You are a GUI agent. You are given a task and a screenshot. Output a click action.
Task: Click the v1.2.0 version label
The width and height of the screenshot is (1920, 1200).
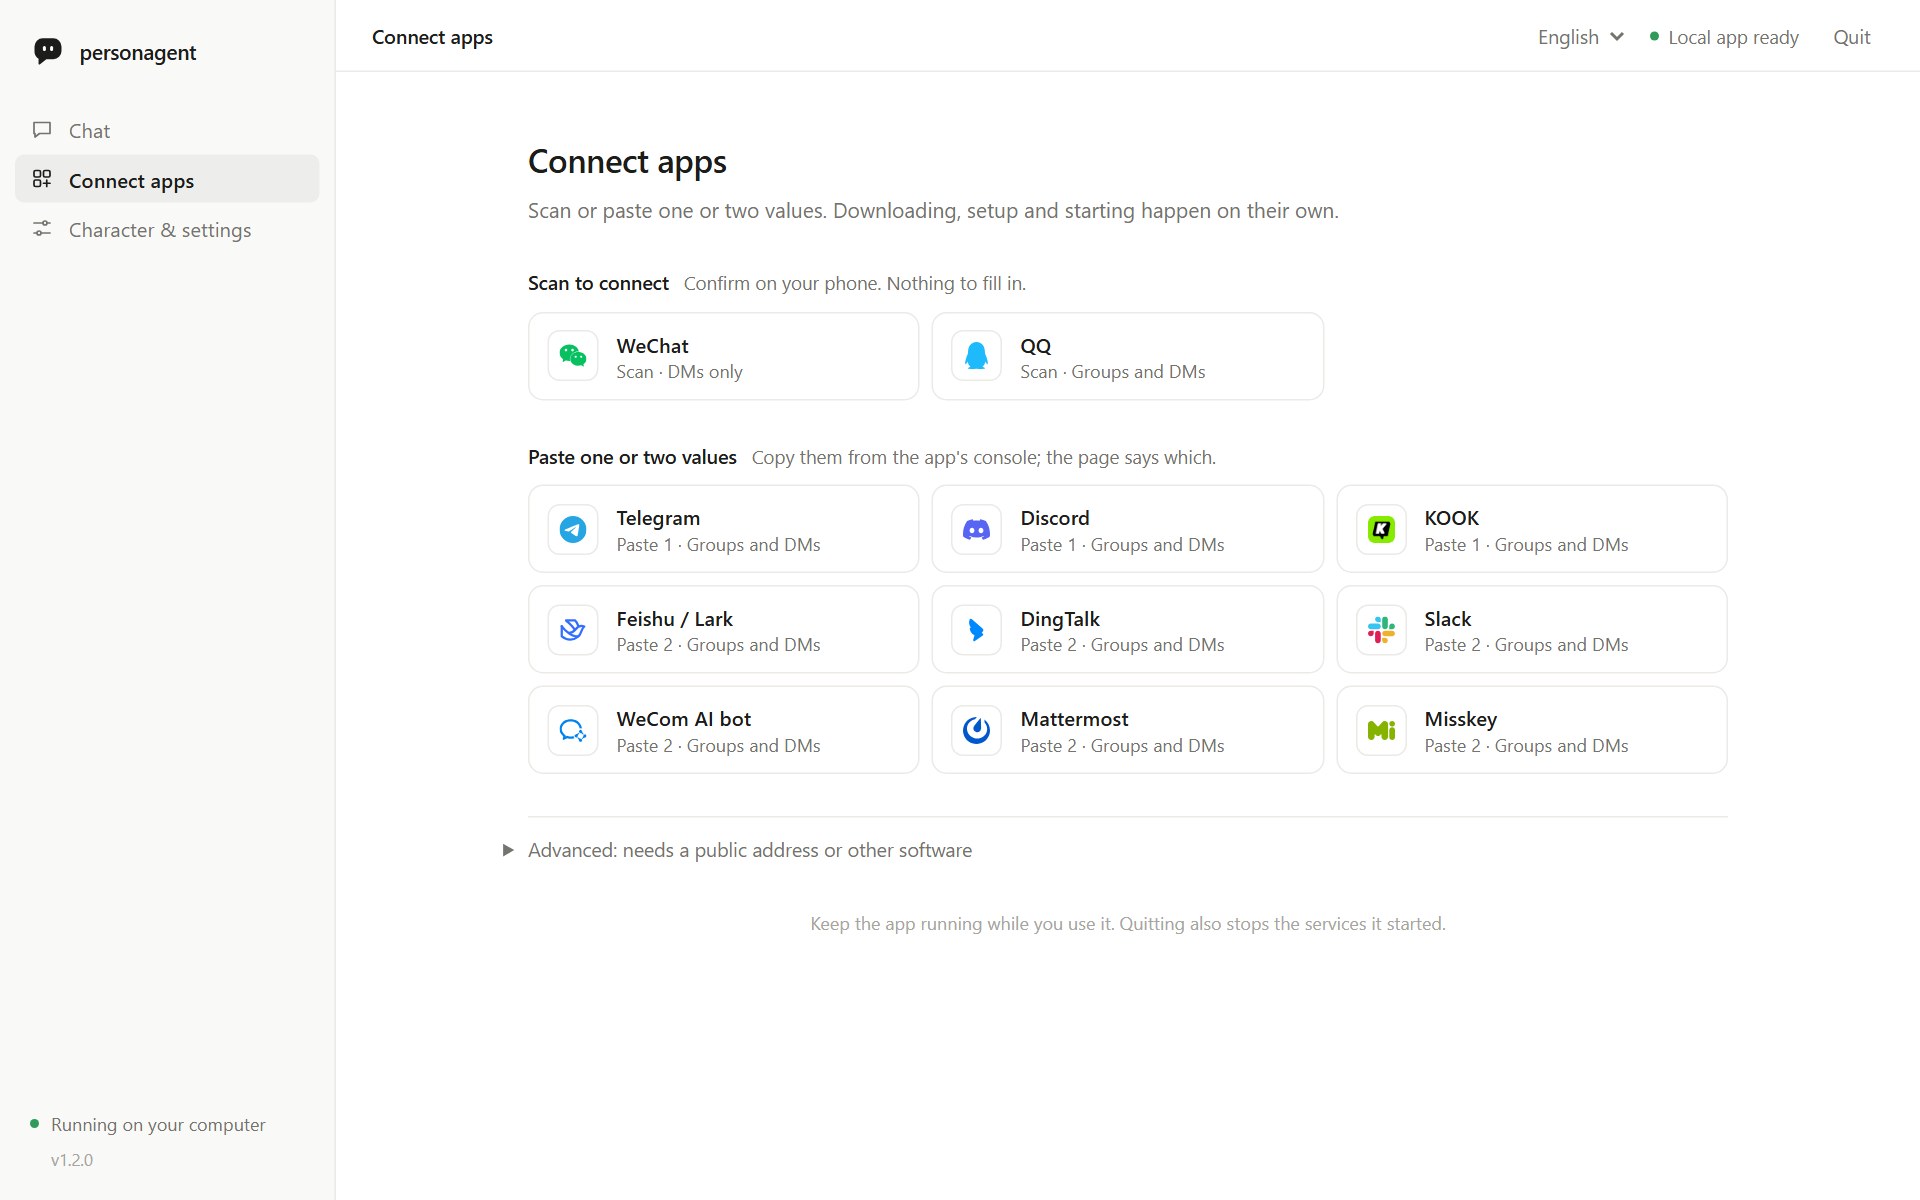tap(72, 1160)
